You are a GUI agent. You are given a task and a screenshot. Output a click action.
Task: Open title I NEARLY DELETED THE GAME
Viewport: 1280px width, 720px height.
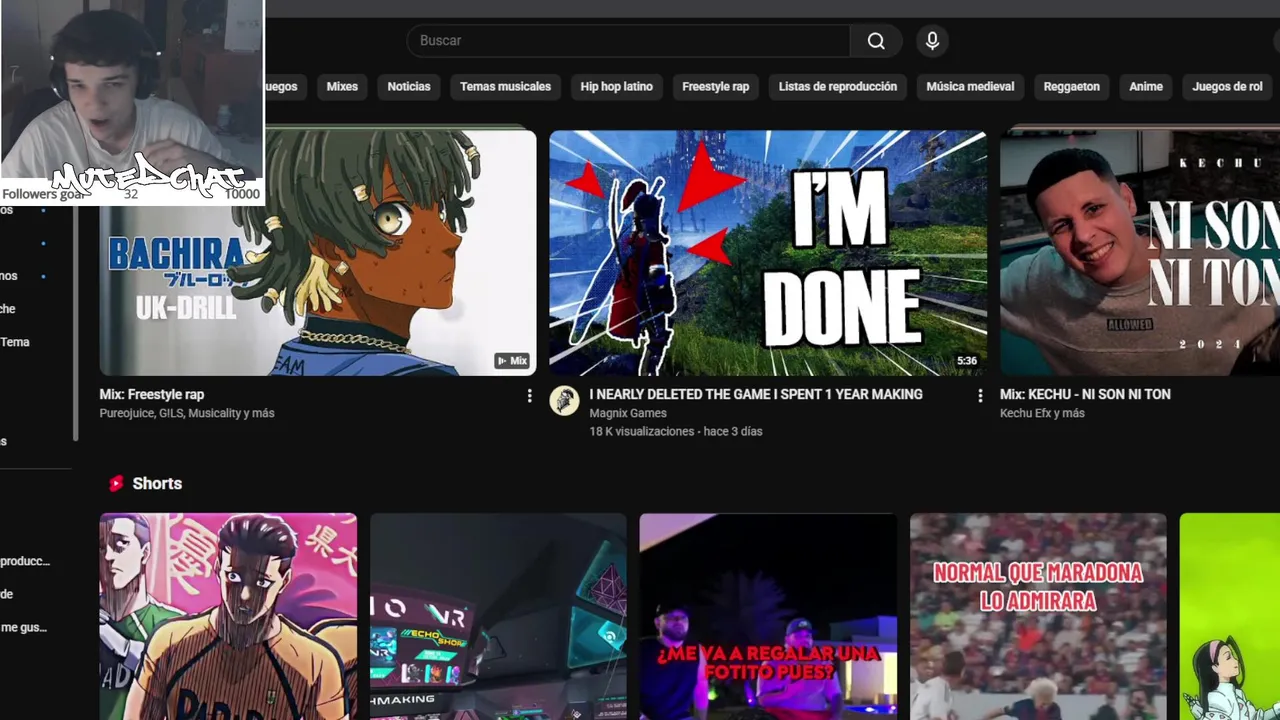(x=756, y=394)
